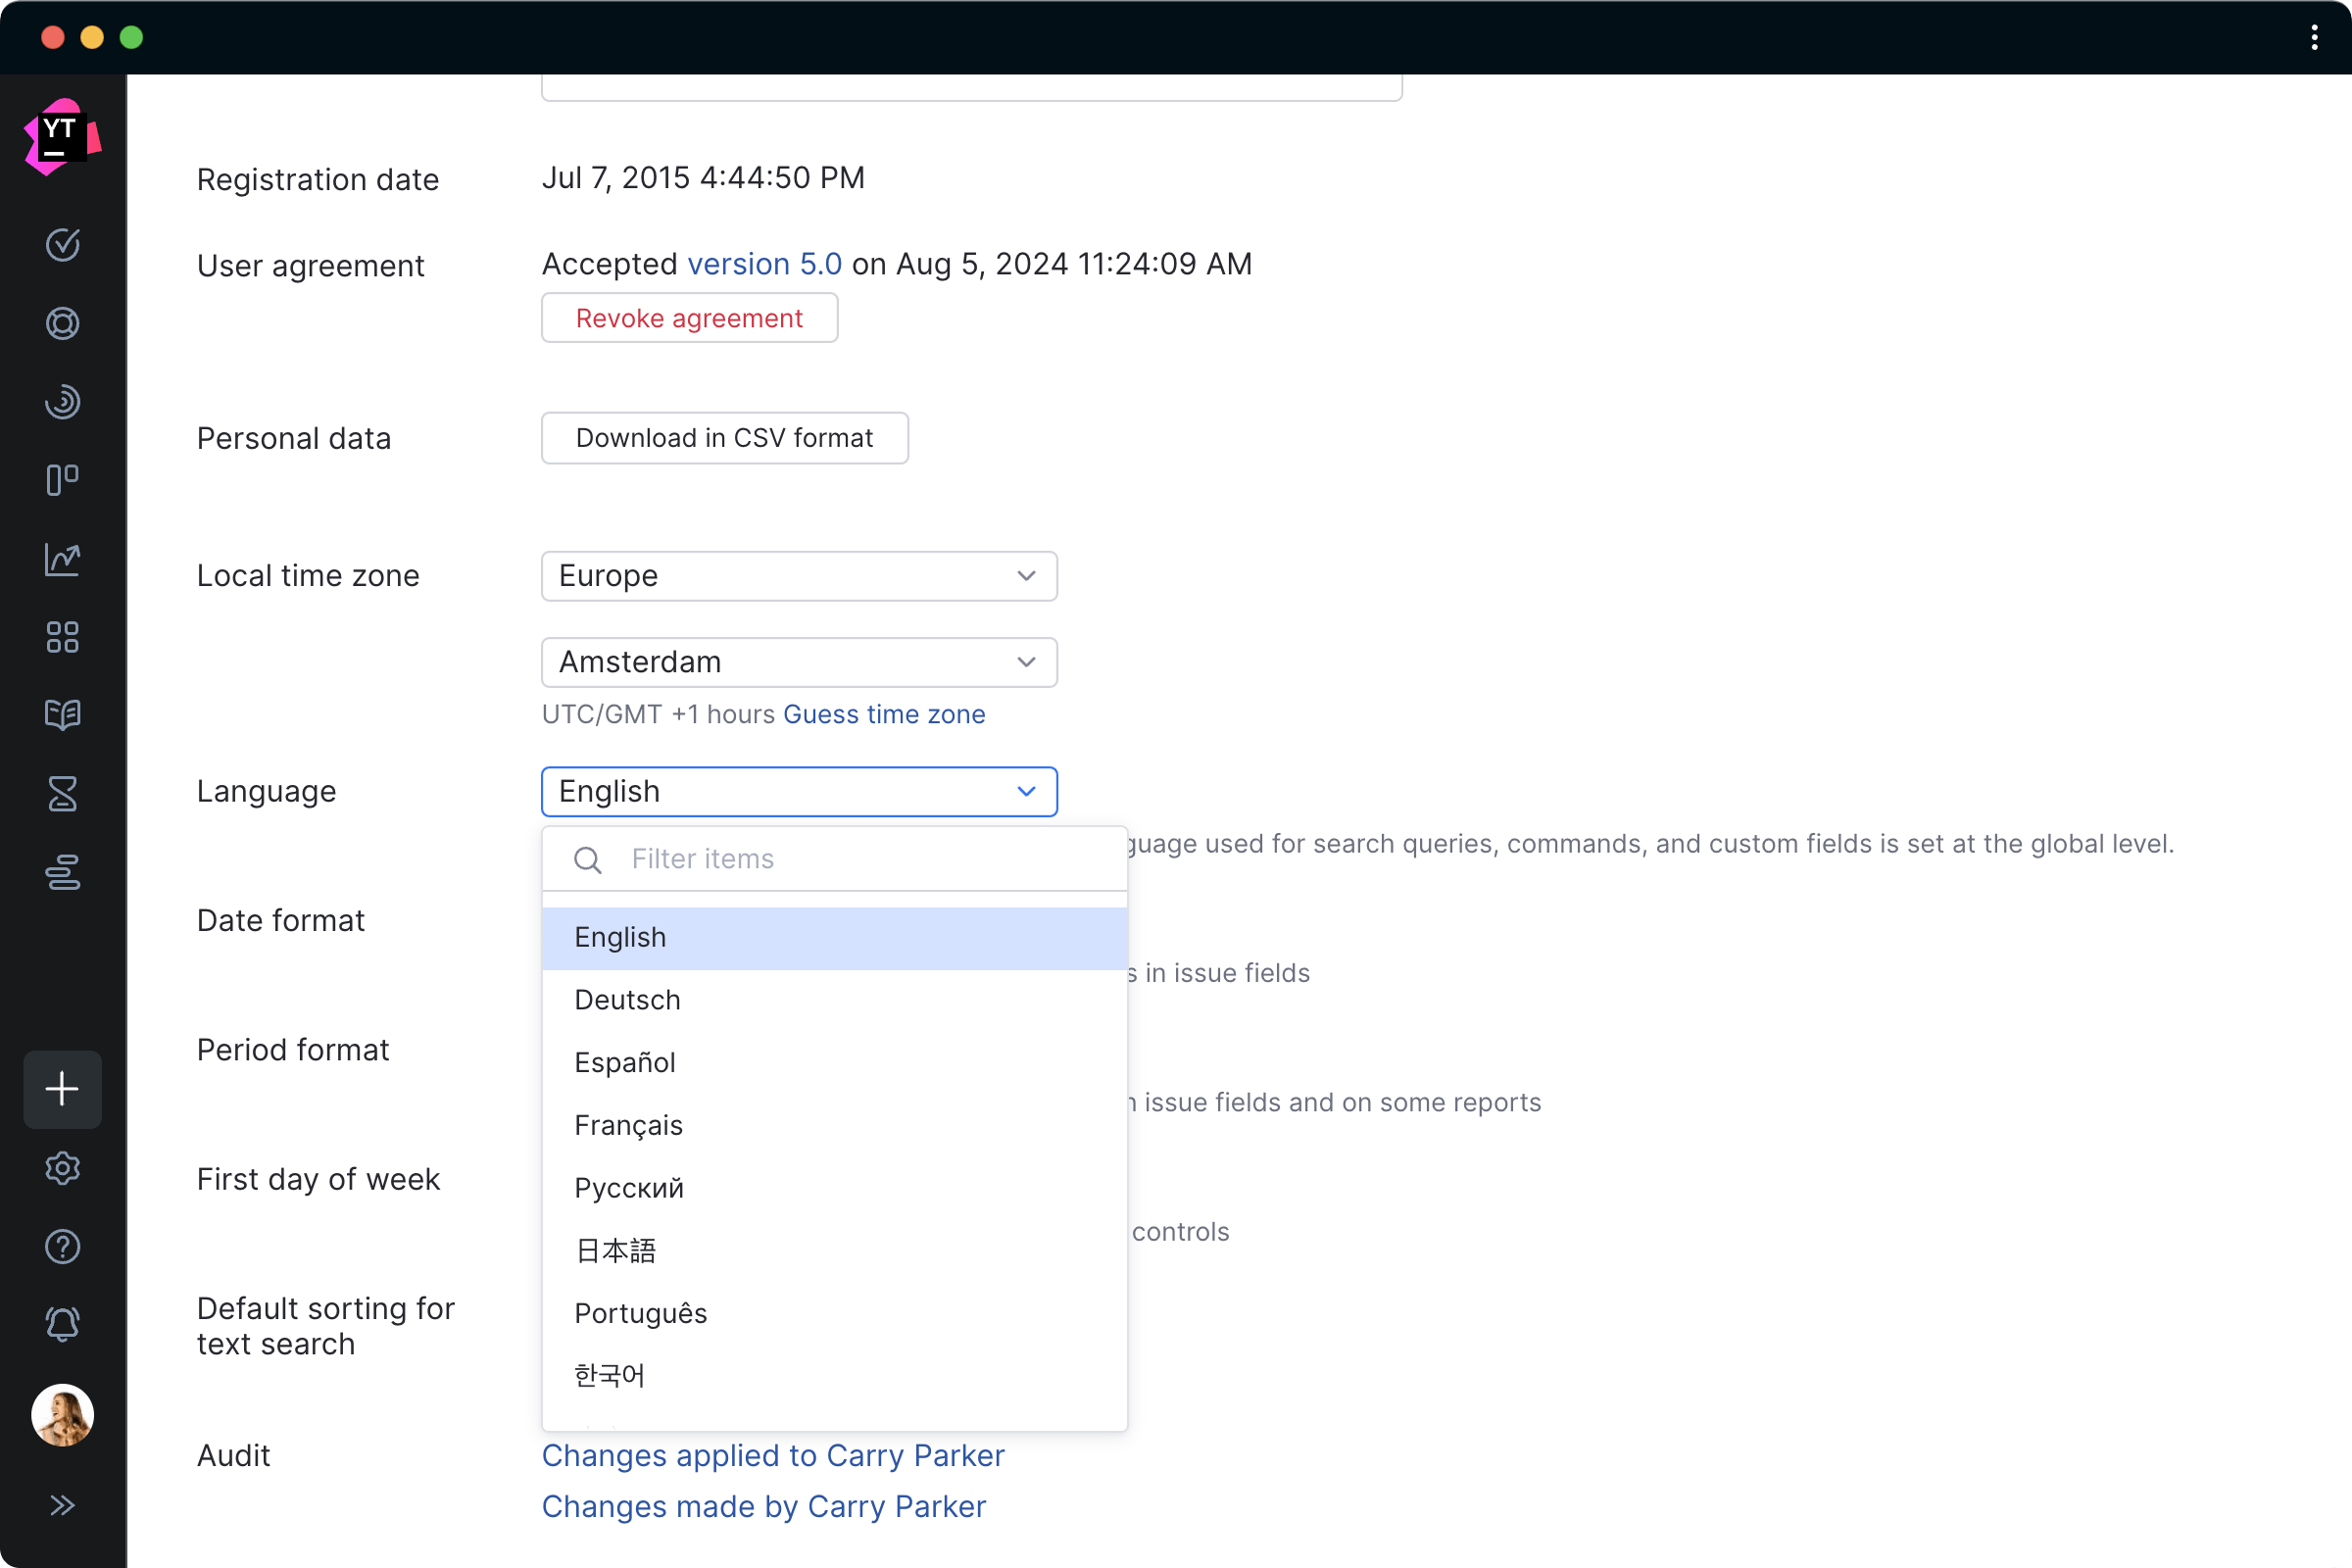Open the Europe time zone dropdown
Screen dimensions: 2352x1568
[798, 576]
